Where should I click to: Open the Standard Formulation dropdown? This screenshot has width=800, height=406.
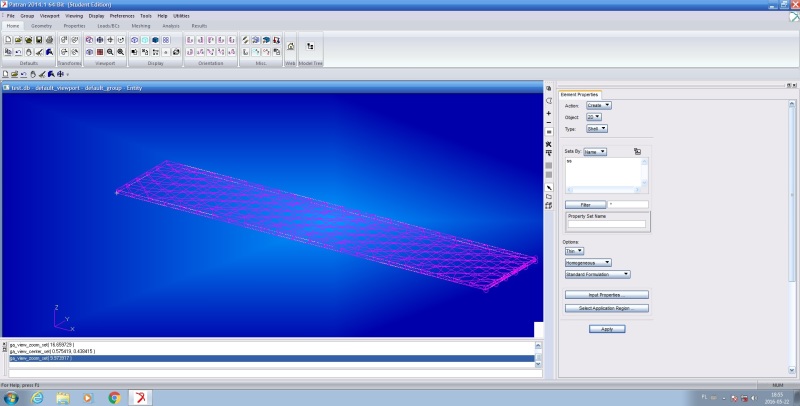(x=597, y=274)
